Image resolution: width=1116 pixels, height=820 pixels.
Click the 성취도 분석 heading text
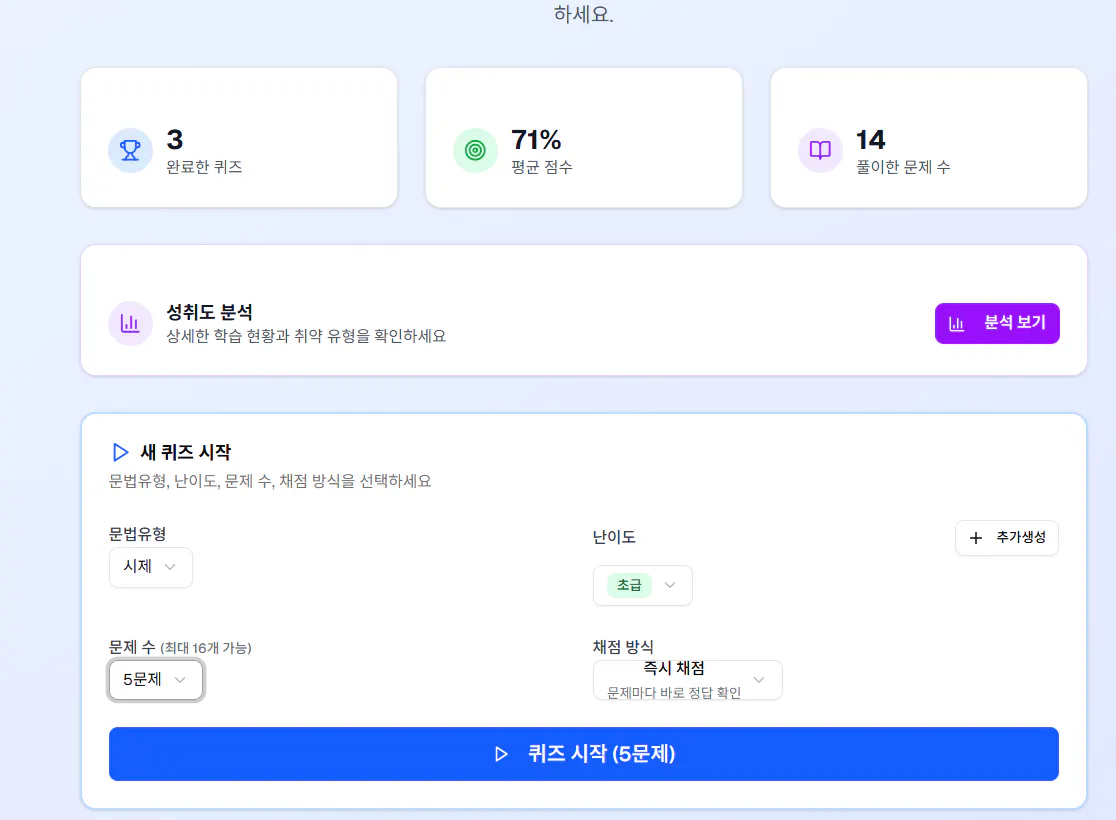point(209,313)
